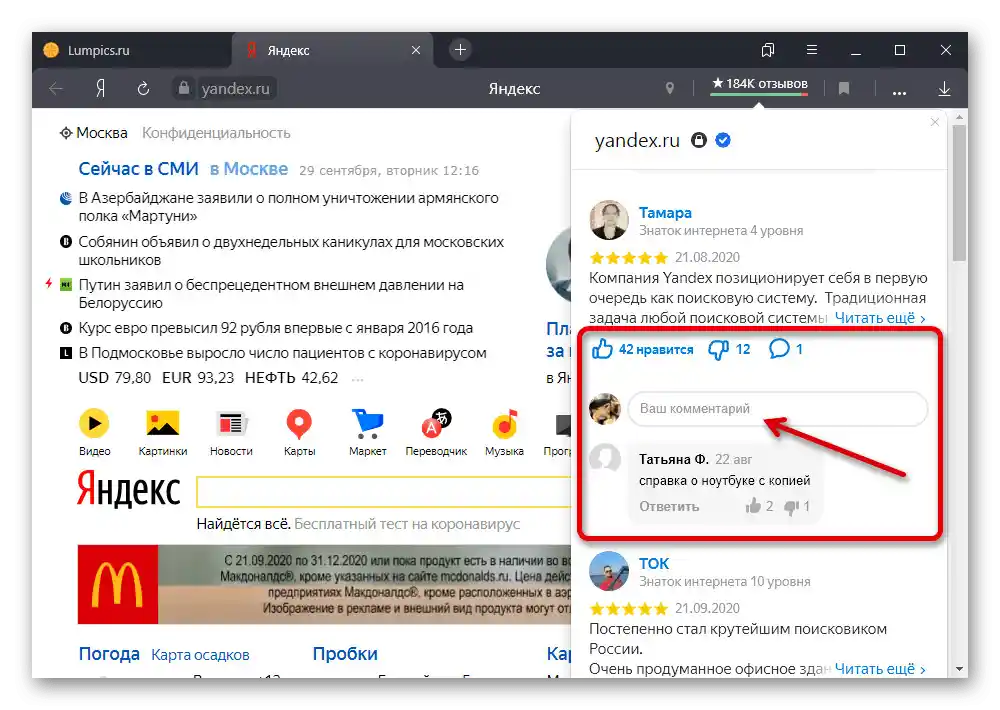The height and width of the screenshot is (710, 1000).
Task: Open the Азербайджан news headline
Action: point(288,207)
